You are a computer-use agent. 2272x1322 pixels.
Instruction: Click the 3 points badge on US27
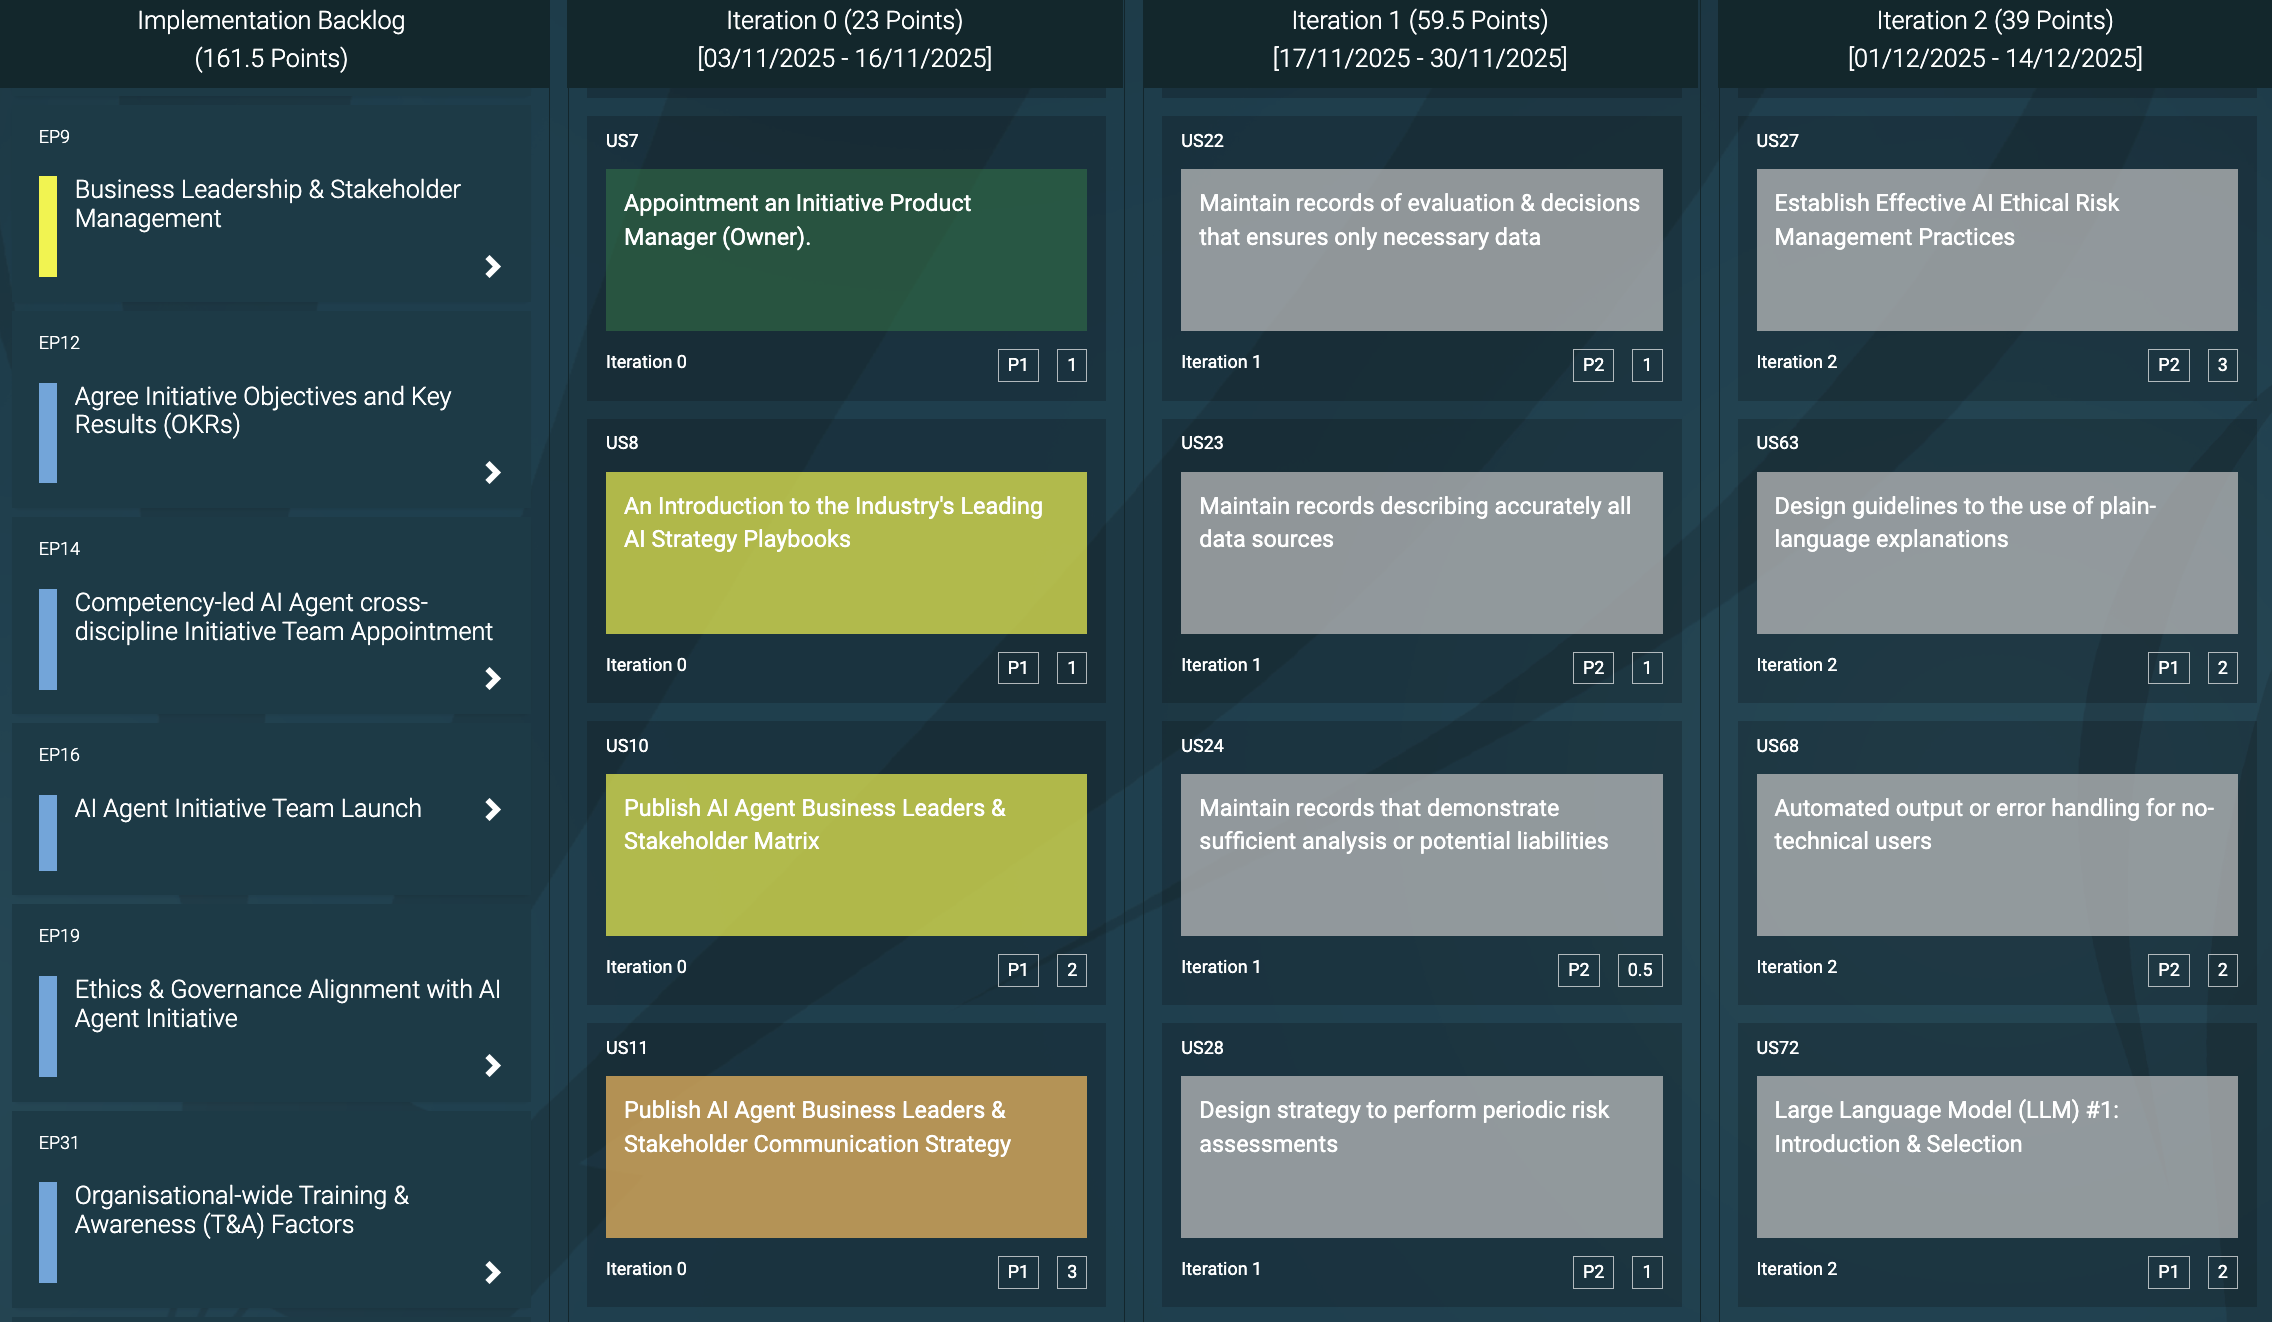tap(2222, 365)
